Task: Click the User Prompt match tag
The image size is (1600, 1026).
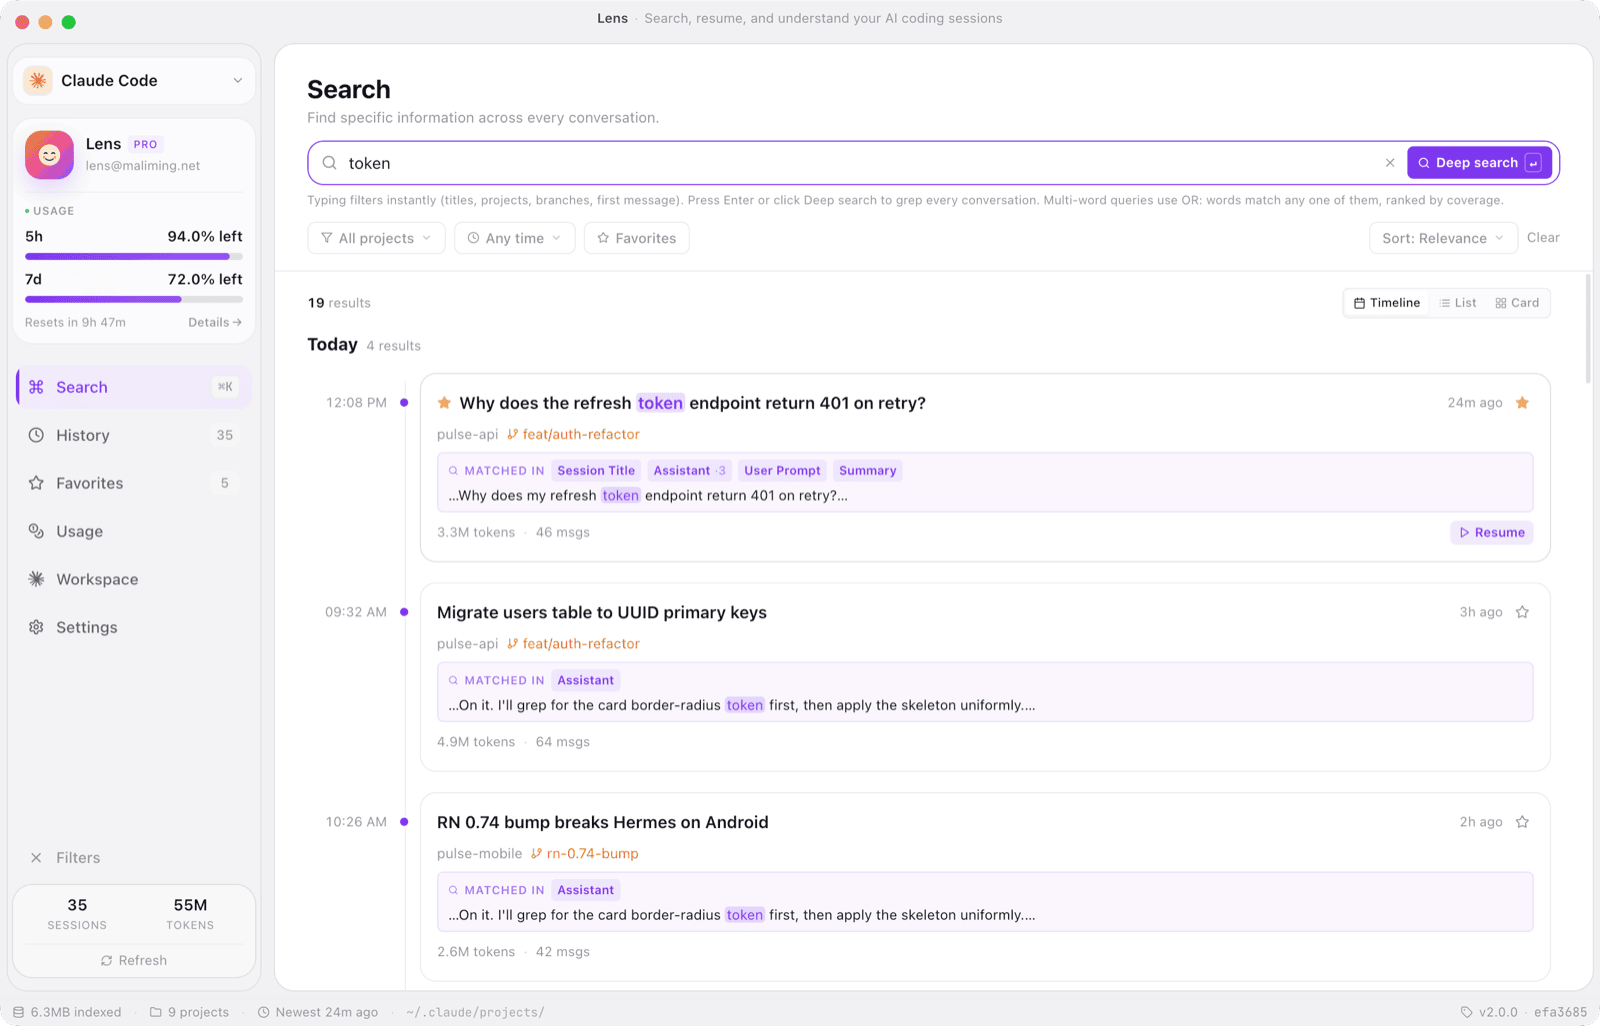Action: (782, 471)
